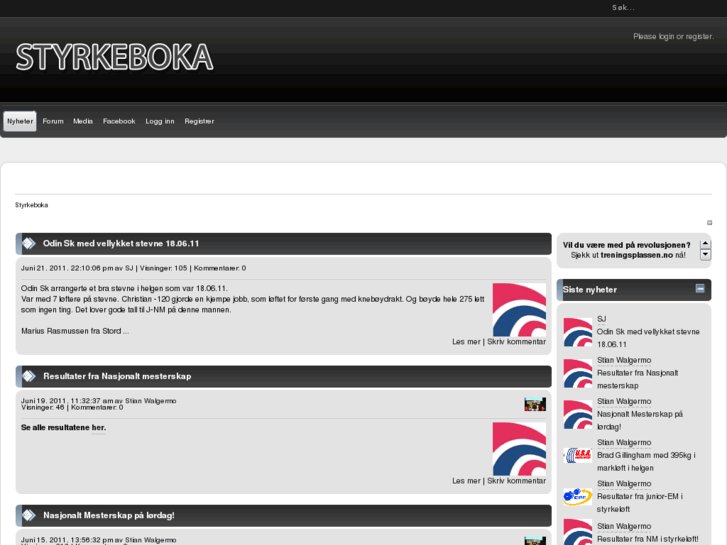Screen dimensions: 727x545
Task: Click Les mer under Odin Sk article
Action: pos(466,342)
